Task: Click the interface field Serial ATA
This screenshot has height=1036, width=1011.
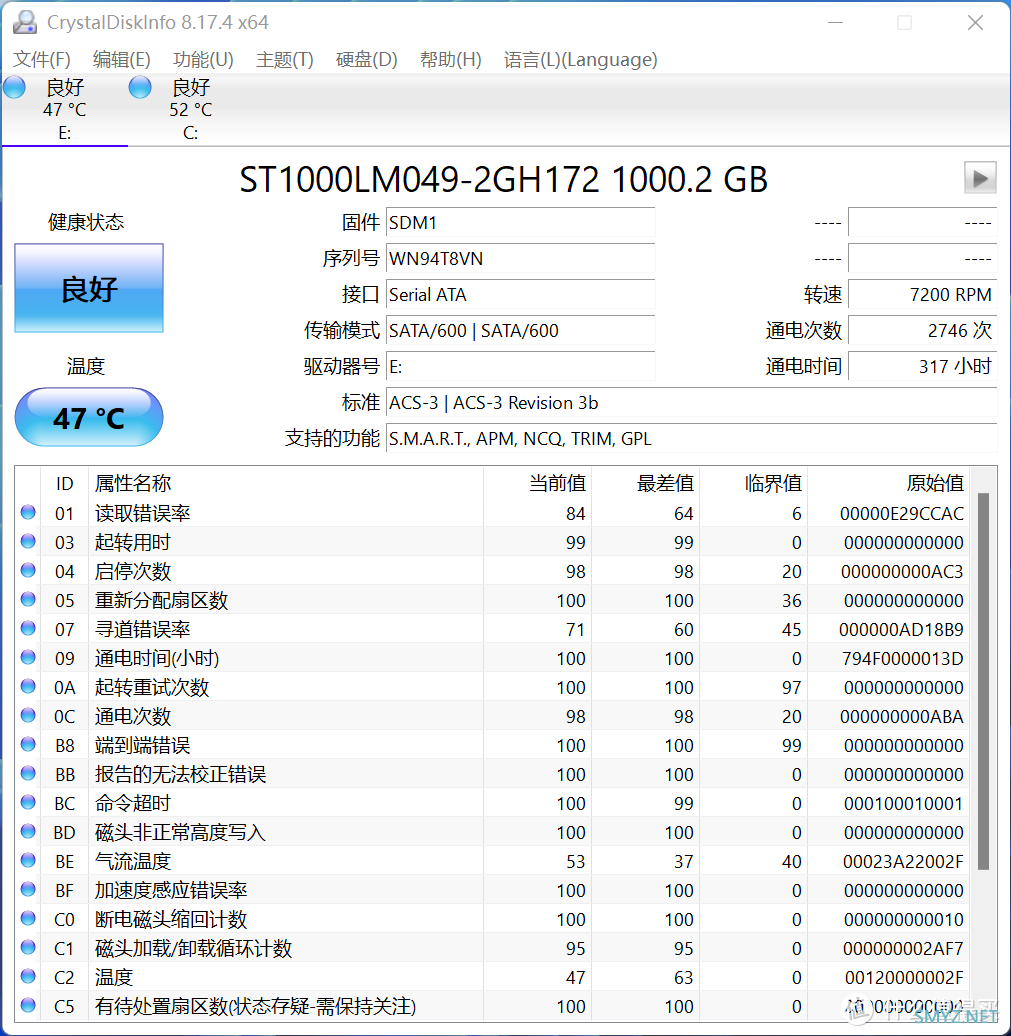Action: point(521,294)
